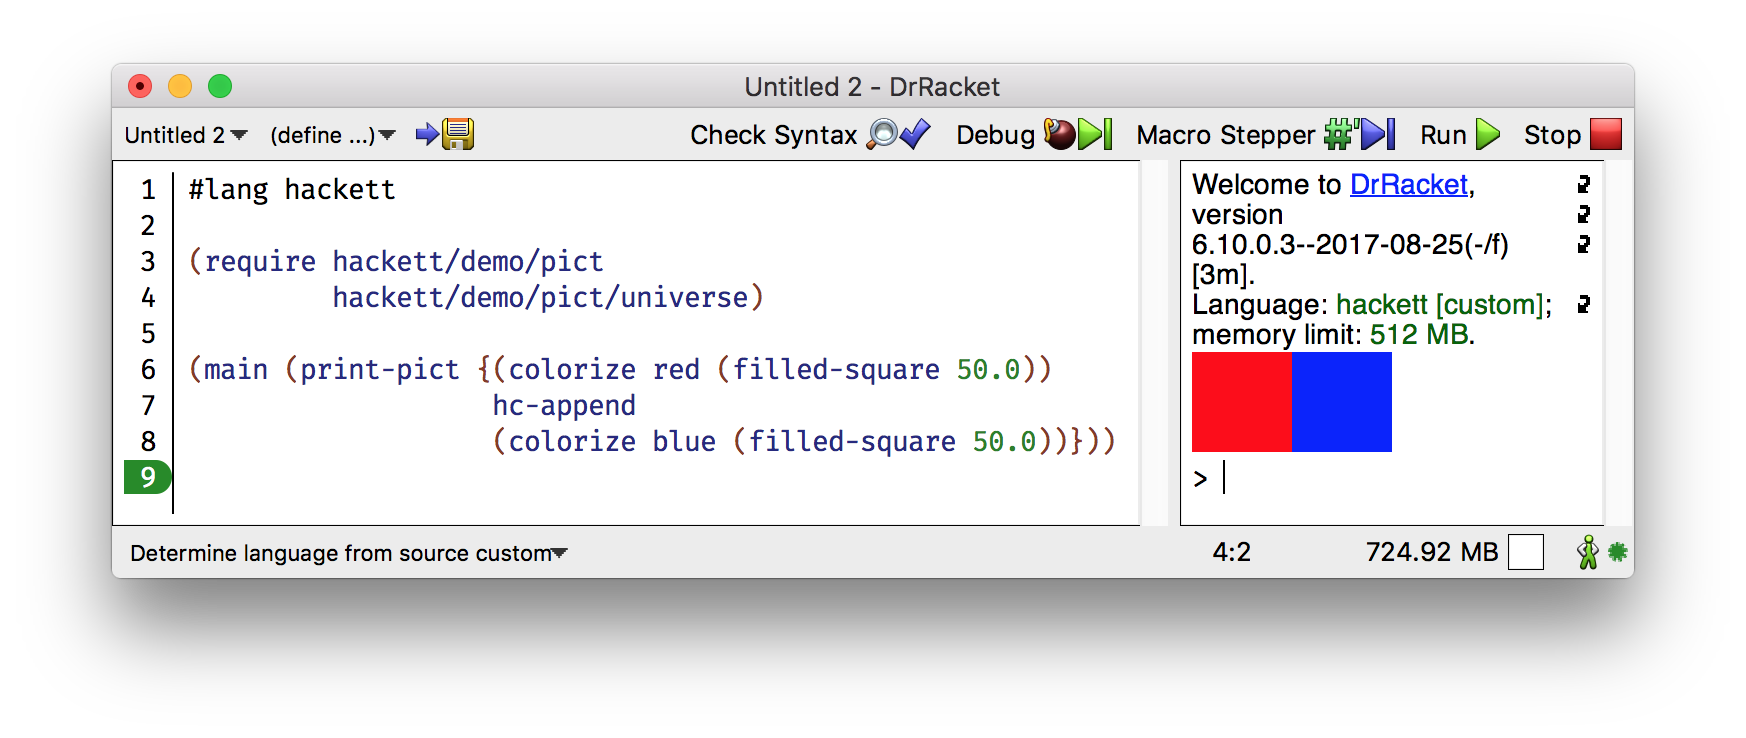Open the 'Untitled 2' file dropdown
Viewport: 1746px width, 738px height.
click(186, 135)
